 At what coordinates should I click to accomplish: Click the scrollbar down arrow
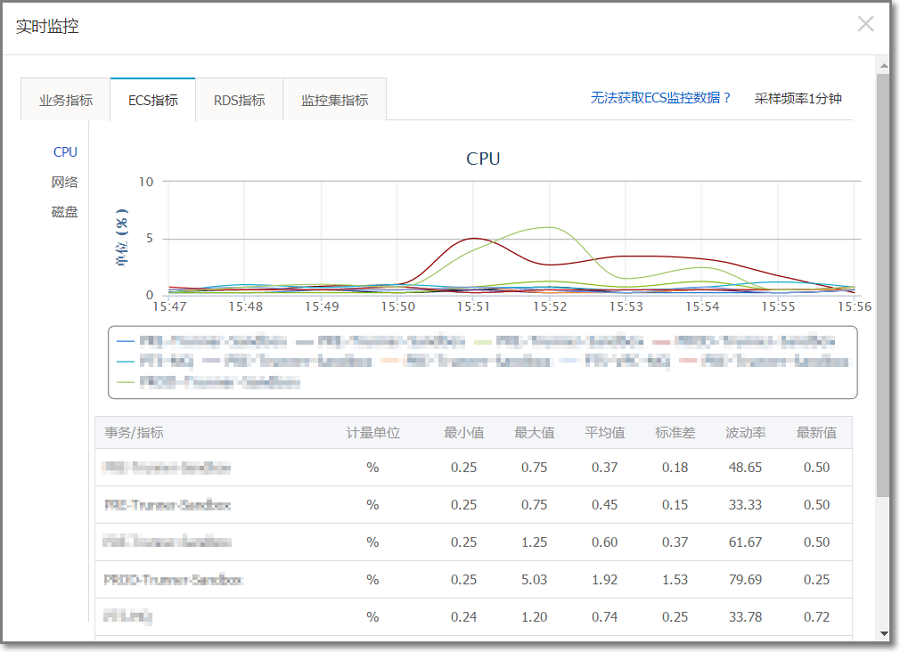click(x=883, y=634)
